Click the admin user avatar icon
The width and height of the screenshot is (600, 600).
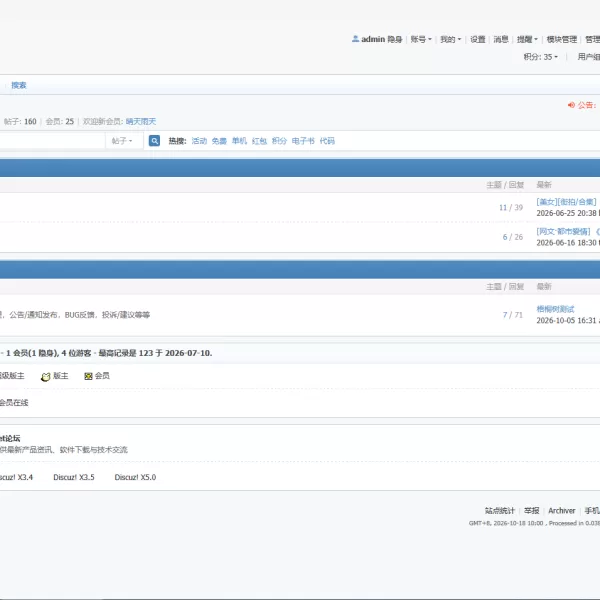[x=355, y=39]
